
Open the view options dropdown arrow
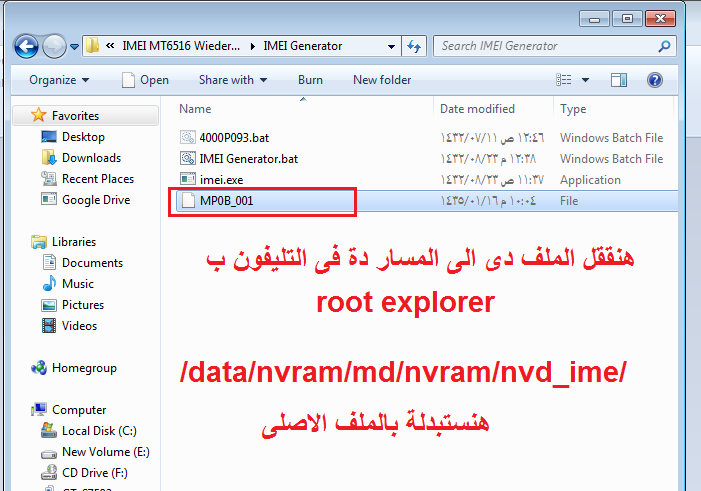click(585, 80)
